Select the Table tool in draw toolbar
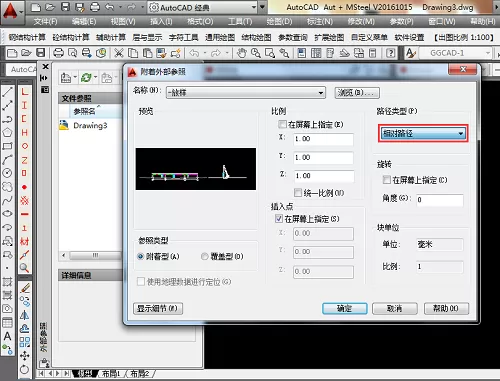 [7, 322]
